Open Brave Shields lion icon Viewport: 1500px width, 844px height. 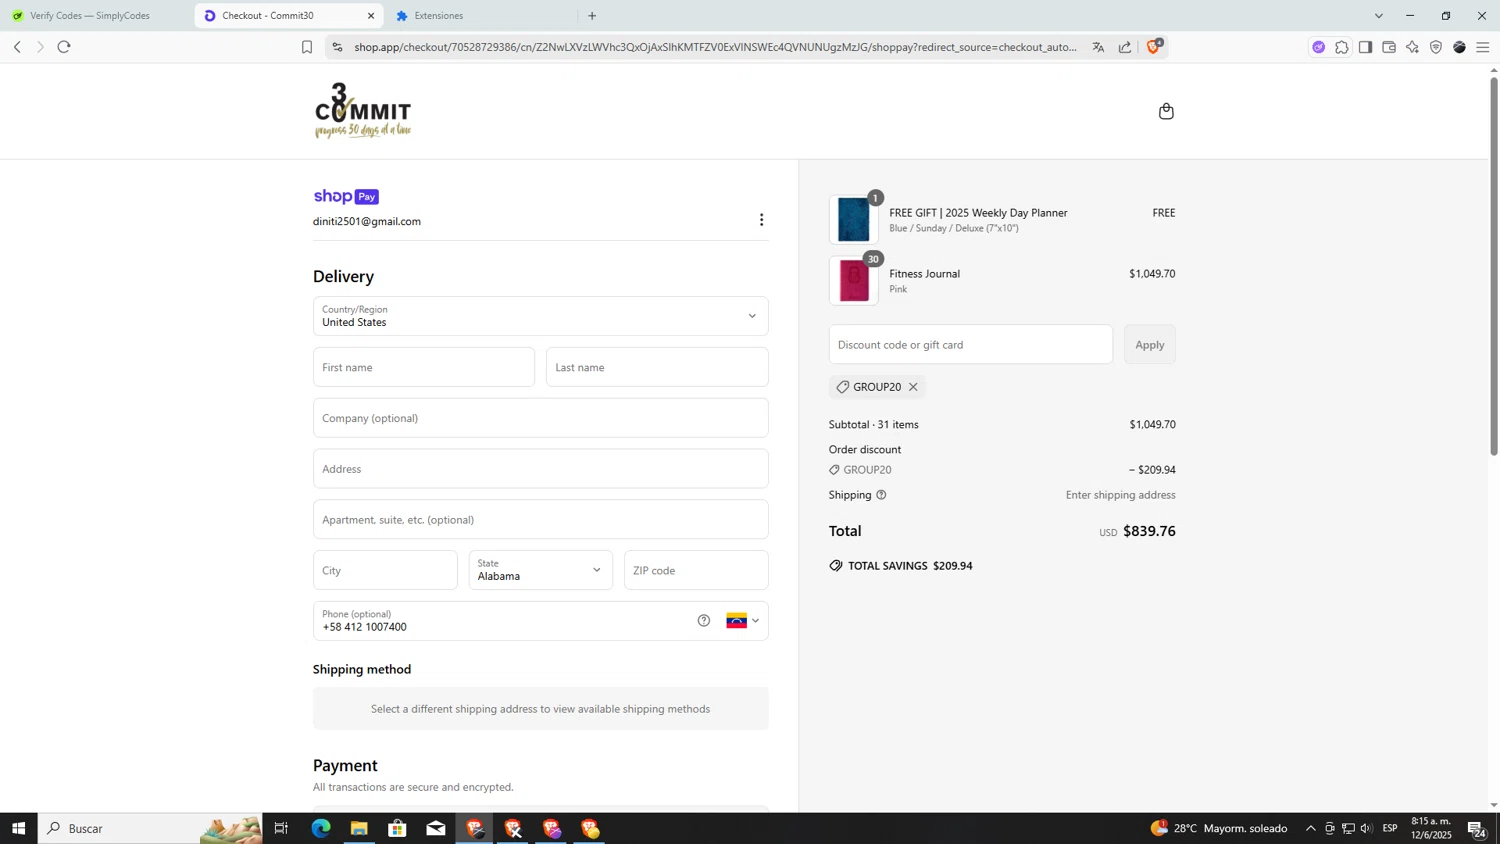click(x=1154, y=46)
